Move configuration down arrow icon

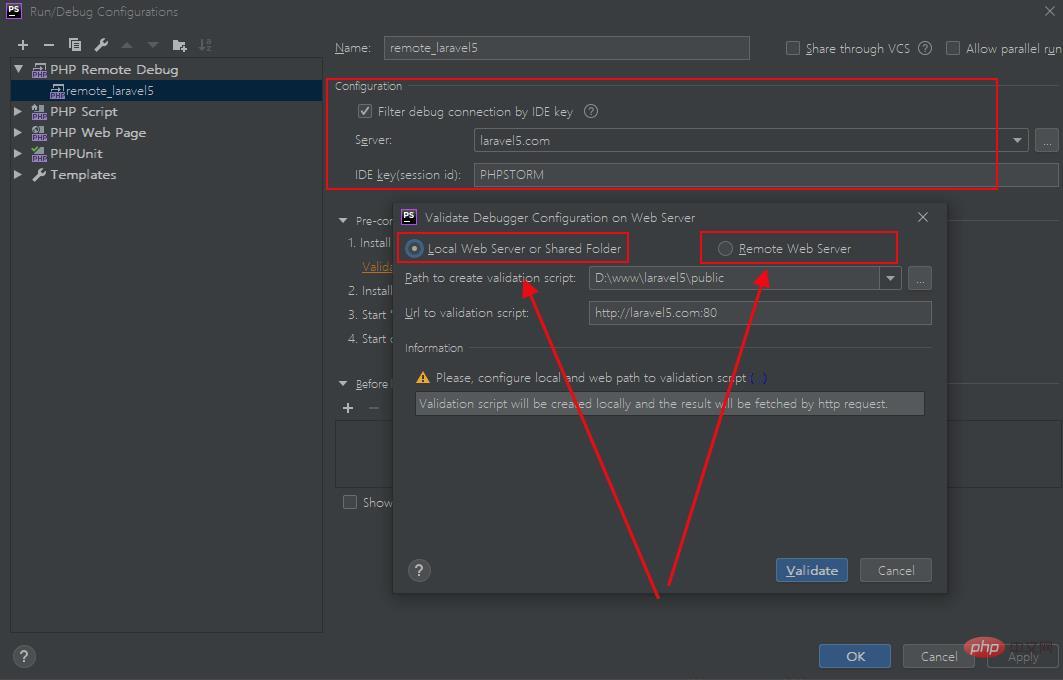[x=153, y=45]
